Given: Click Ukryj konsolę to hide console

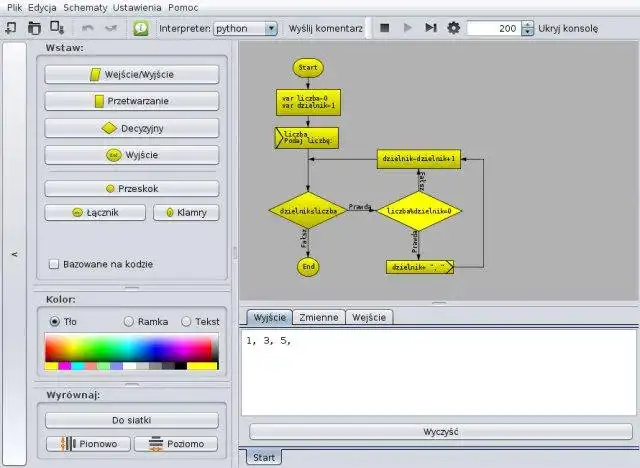Looking at the screenshot, I should point(568,29).
